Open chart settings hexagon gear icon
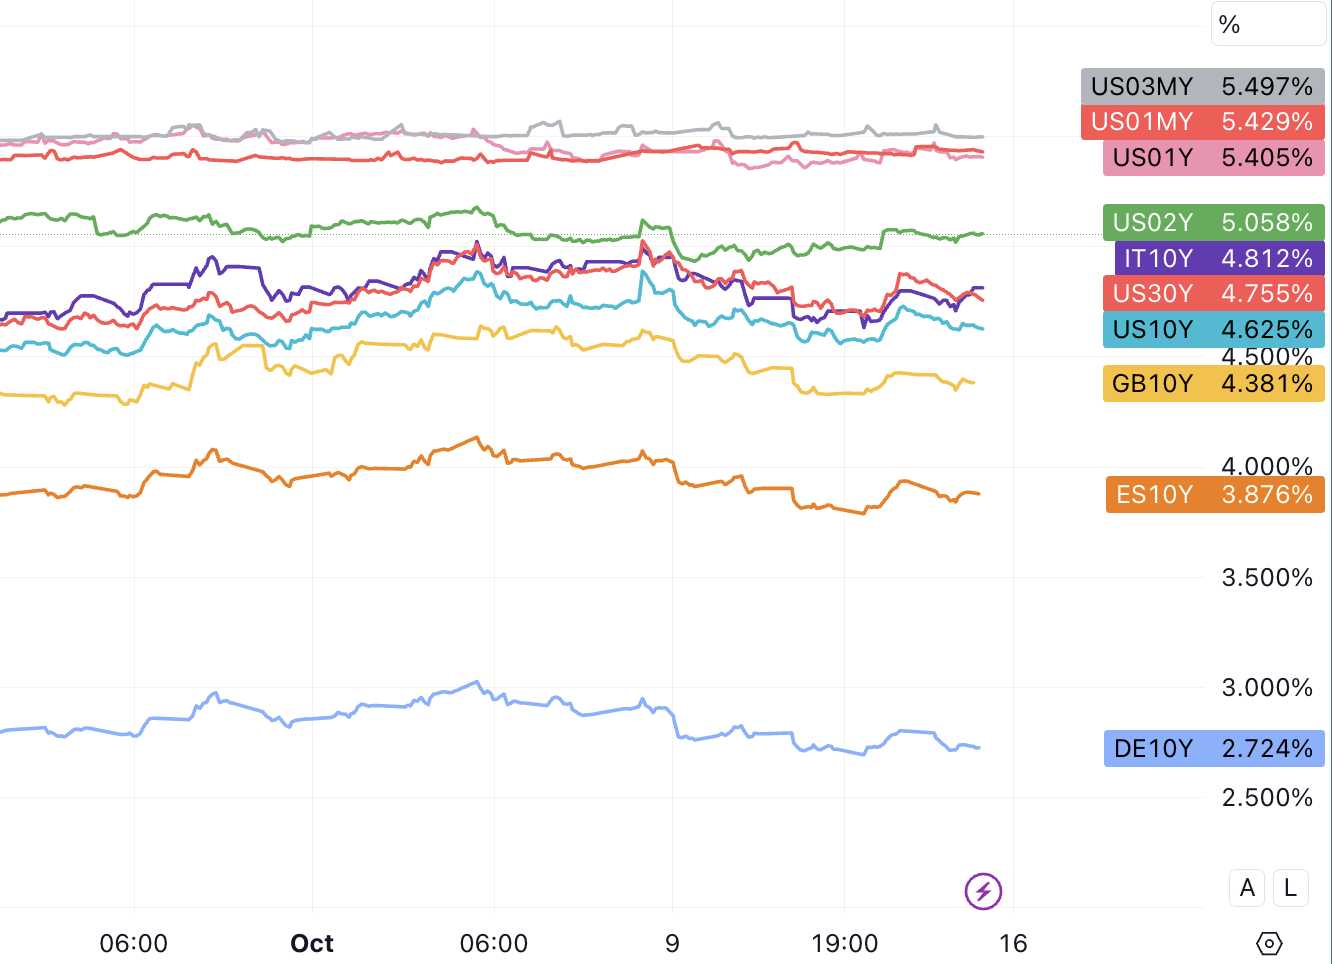 [1268, 943]
